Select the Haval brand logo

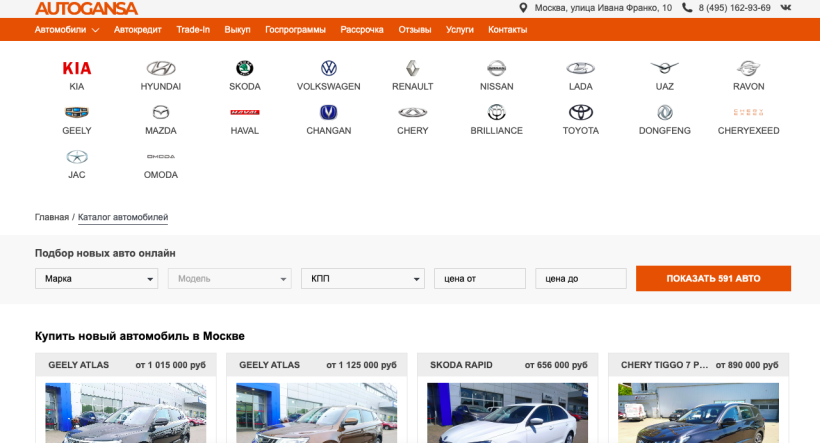[x=245, y=112]
